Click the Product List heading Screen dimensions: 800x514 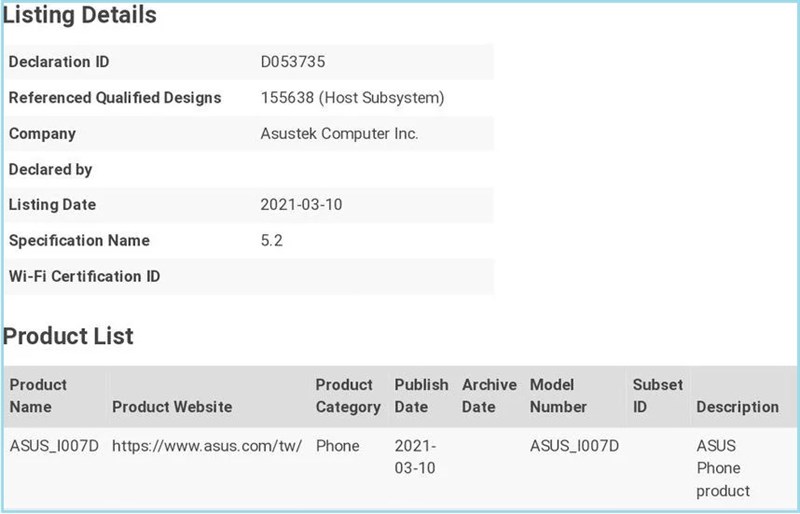[68, 336]
